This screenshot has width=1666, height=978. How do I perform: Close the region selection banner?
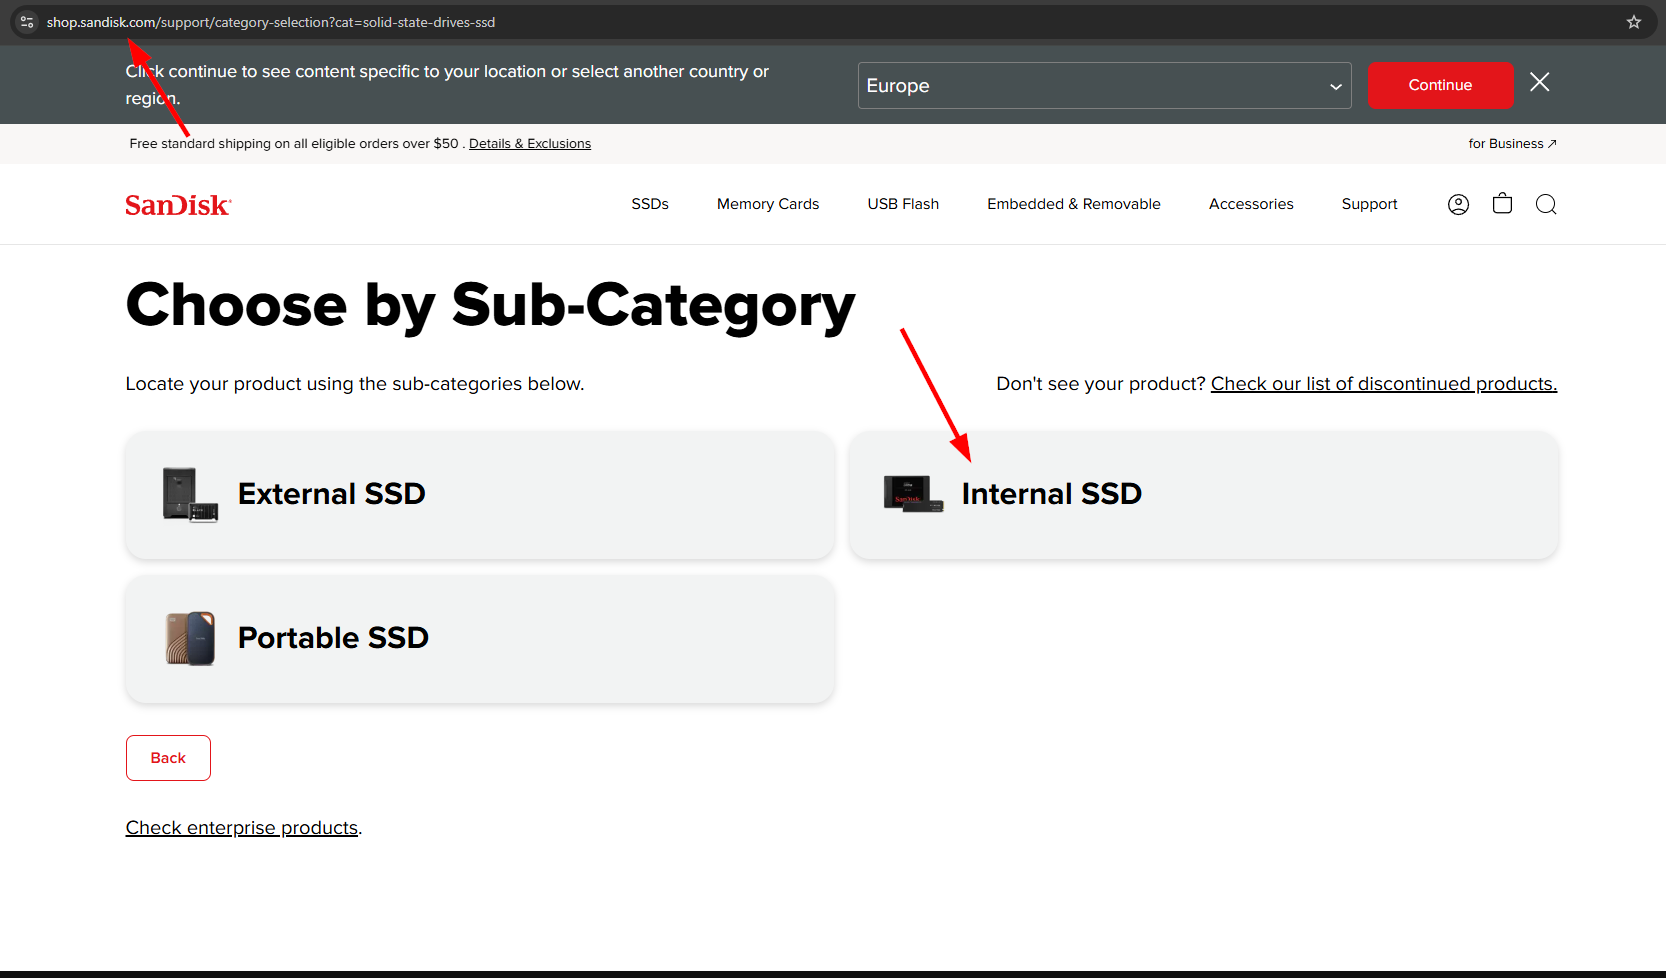(x=1540, y=82)
